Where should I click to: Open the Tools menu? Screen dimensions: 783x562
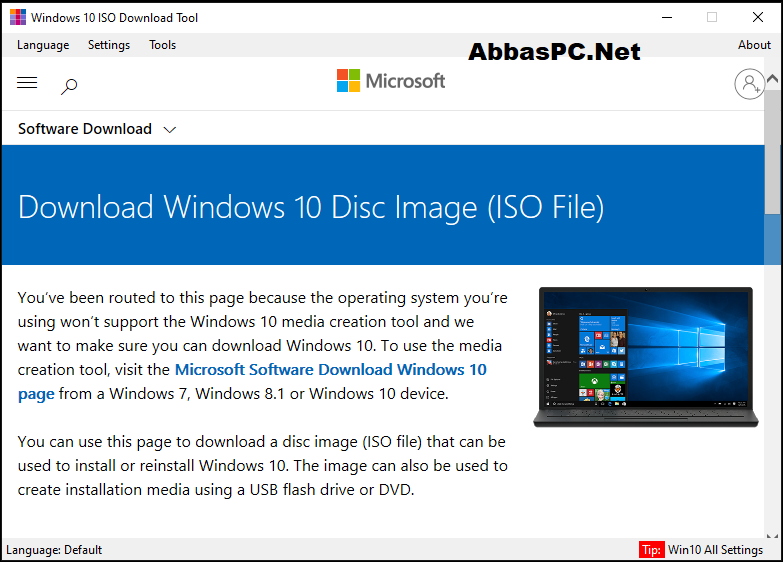(162, 45)
